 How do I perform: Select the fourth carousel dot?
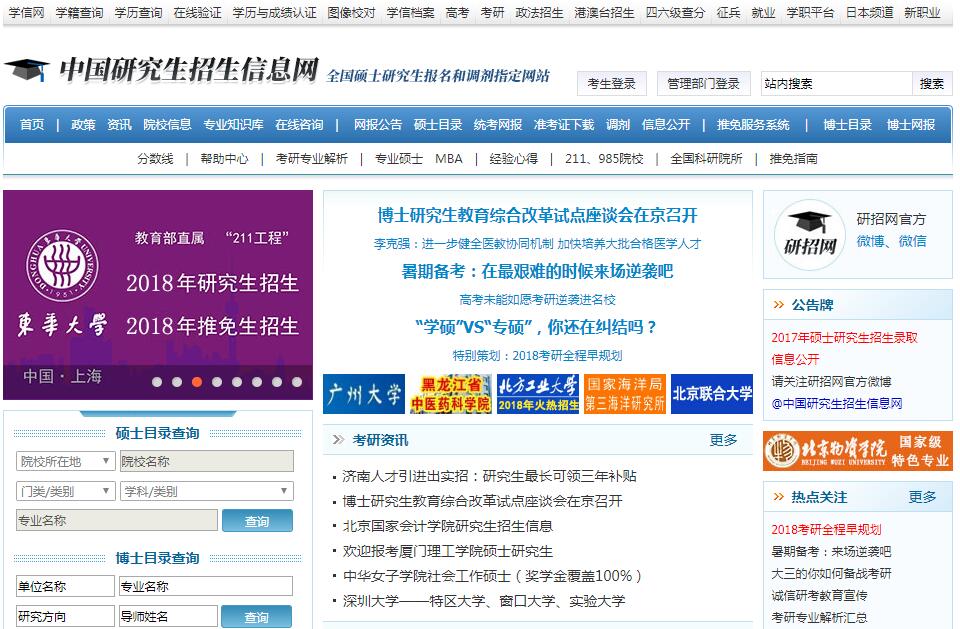[217, 382]
